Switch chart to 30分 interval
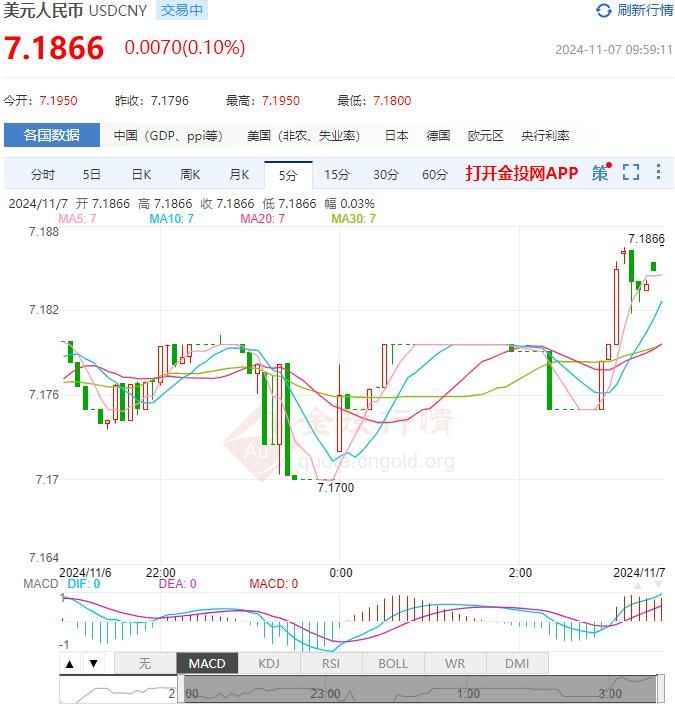This screenshot has width=675, height=705. point(386,174)
